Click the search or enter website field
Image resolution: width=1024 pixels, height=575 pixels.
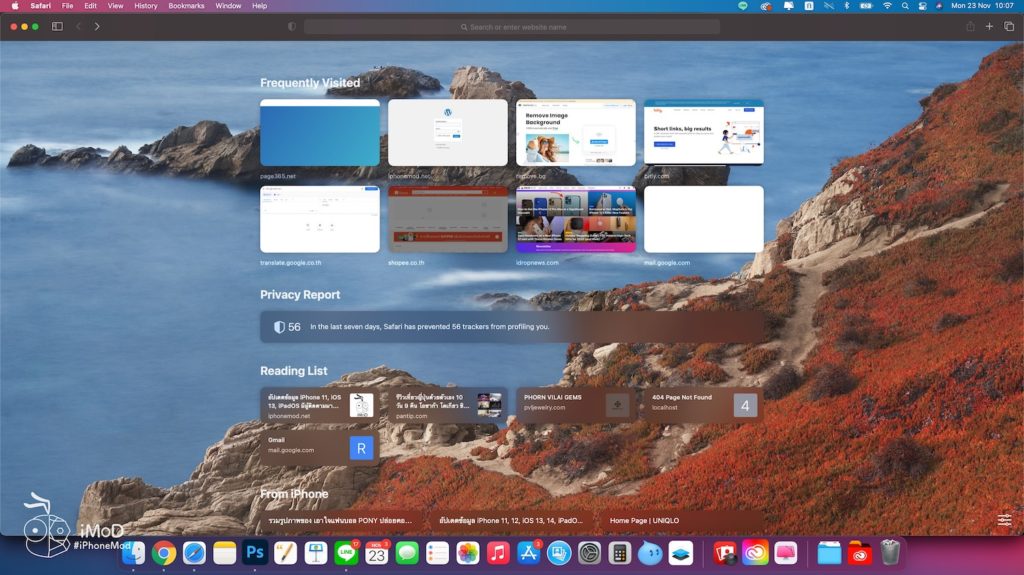(512, 27)
